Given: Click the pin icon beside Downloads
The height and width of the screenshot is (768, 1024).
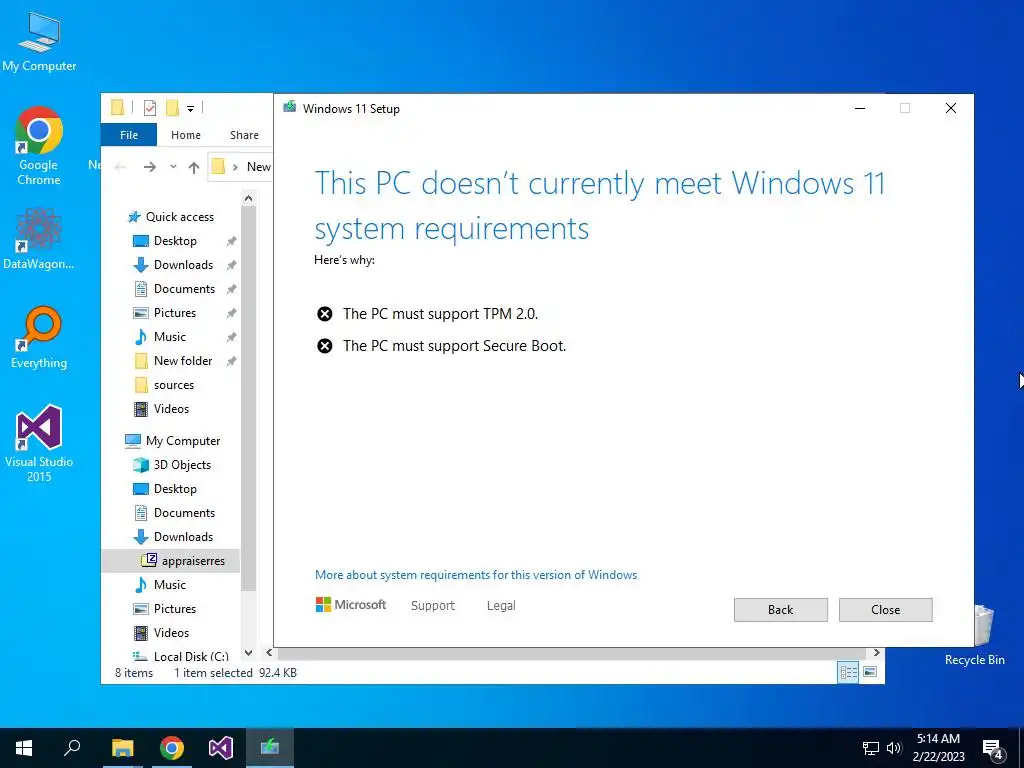Looking at the screenshot, I should pyautogui.click(x=231, y=265).
